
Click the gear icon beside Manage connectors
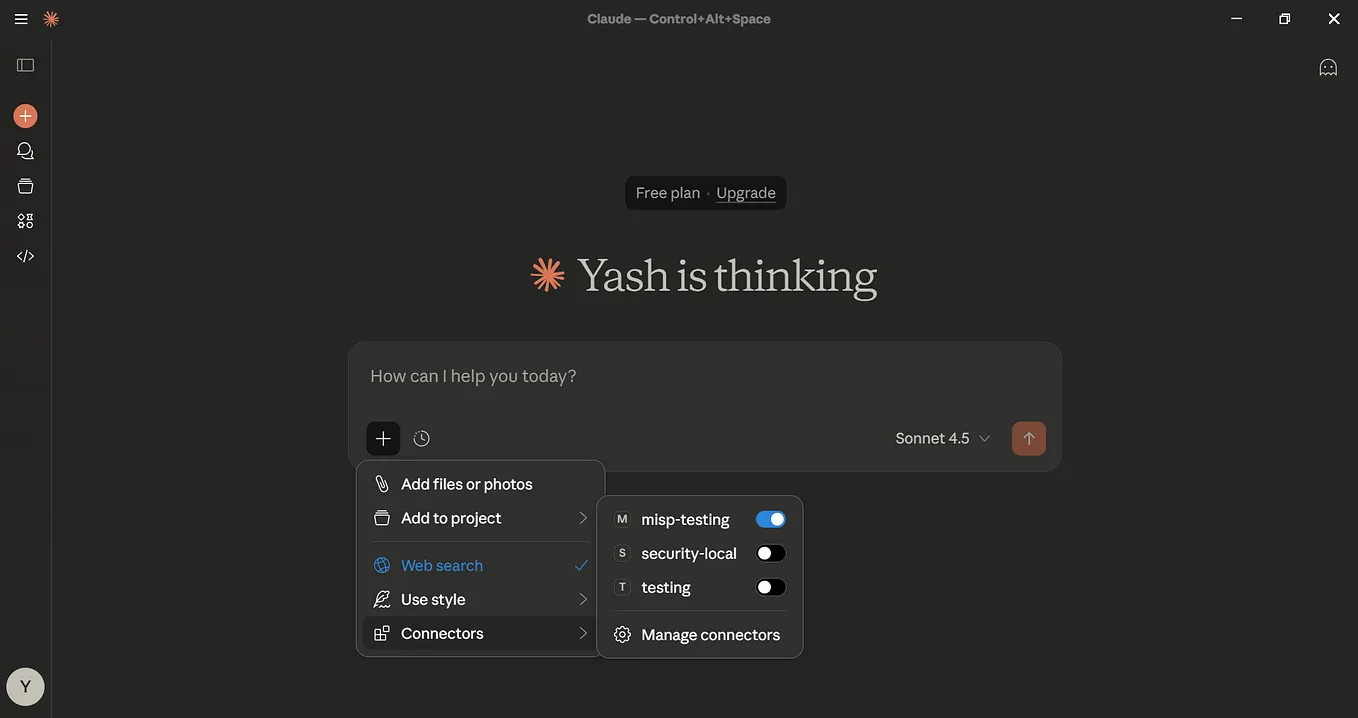(x=622, y=635)
